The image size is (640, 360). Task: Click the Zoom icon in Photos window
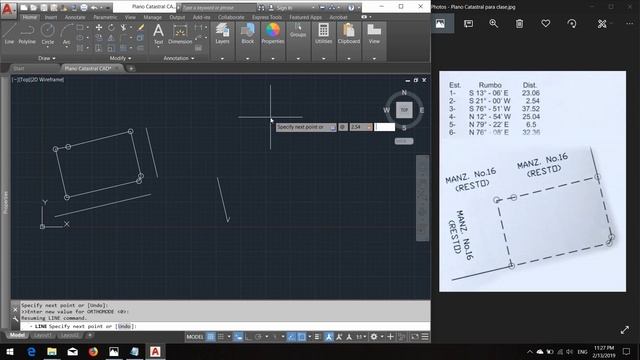[x=493, y=24]
